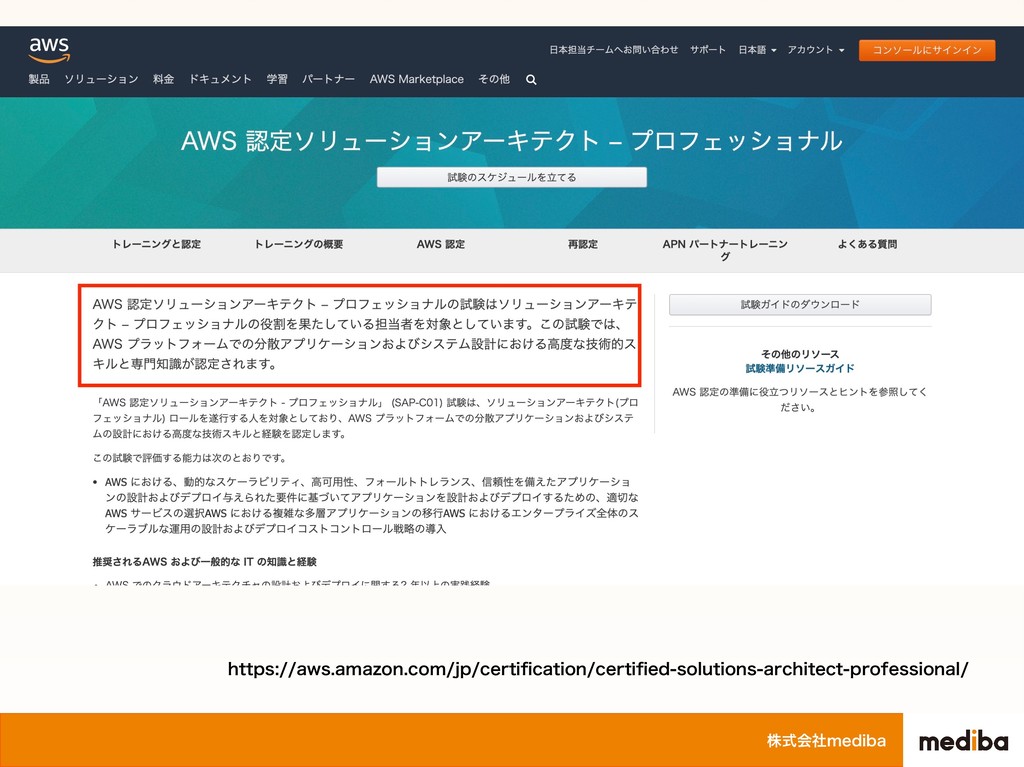Switch to トレーニングと認定 tab
Screen dimensions: 1024x767
tap(156, 244)
